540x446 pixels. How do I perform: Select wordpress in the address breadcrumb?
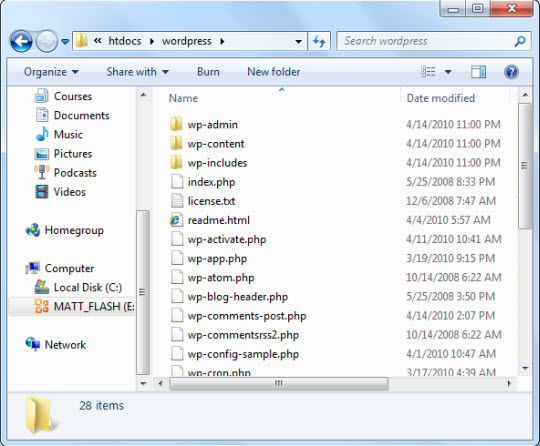pyautogui.click(x=187, y=41)
